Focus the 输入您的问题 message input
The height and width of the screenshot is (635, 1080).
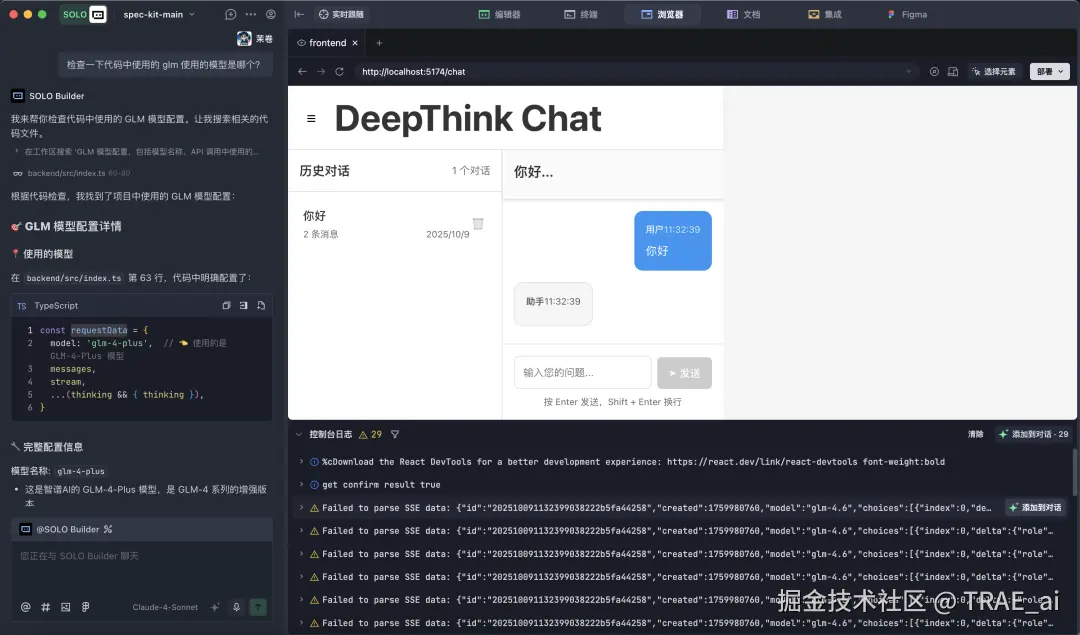(x=583, y=373)
